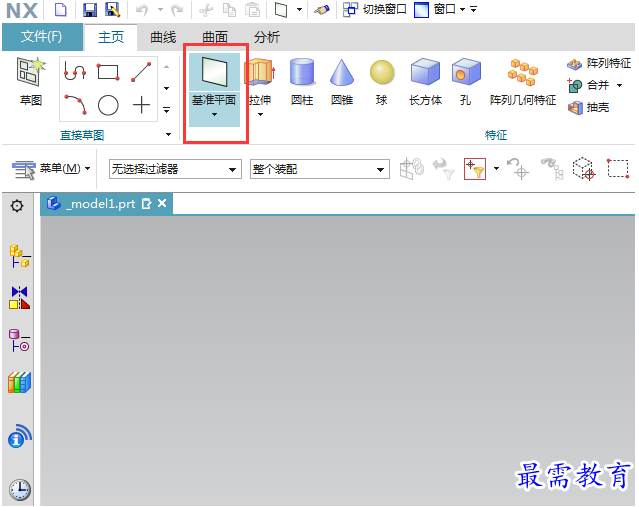Image resolution: width=639 pixels, height=507 pixels.
Task: Open the Reuse Library books icon
Action: 20,382
